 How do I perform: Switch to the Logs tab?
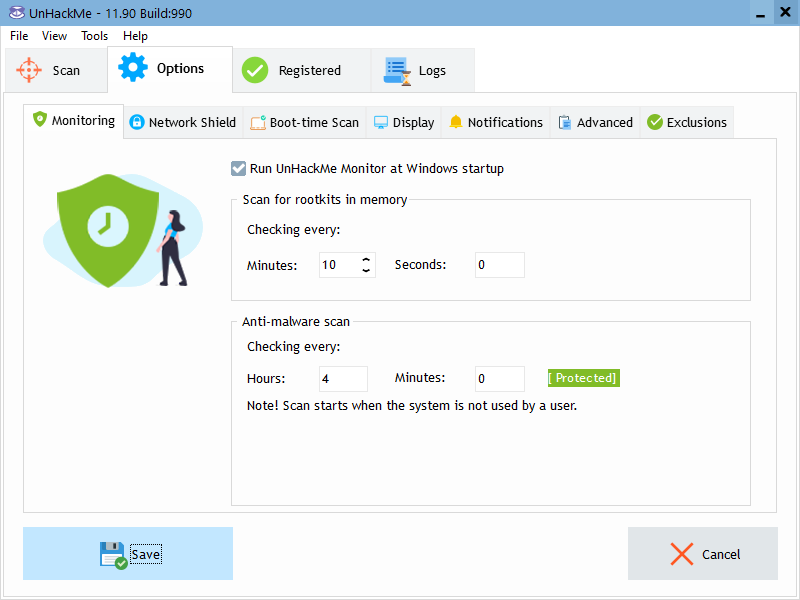(423, 70)
